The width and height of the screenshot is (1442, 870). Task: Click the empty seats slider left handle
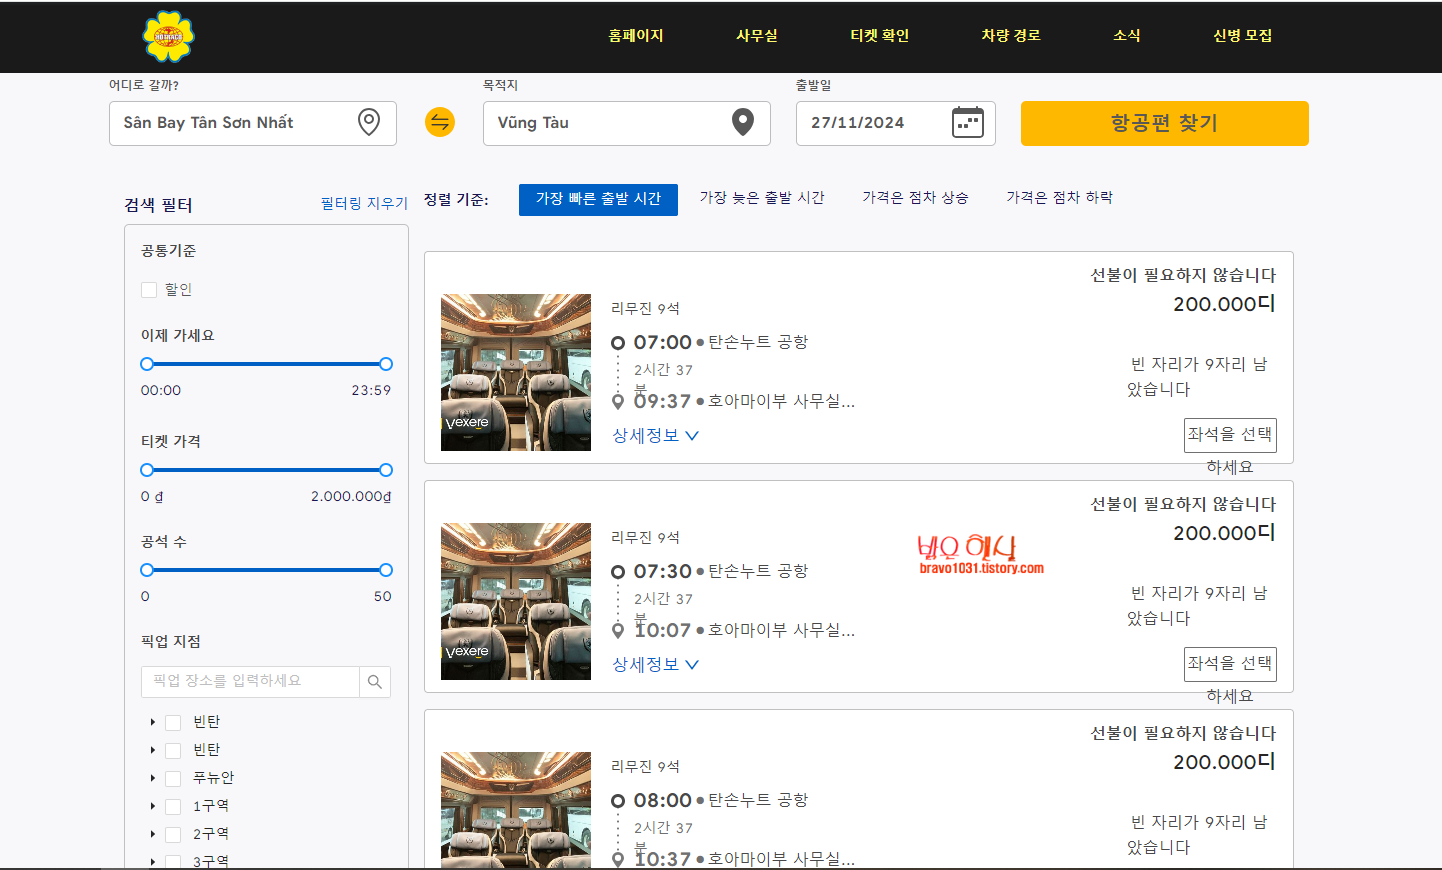point(147,570)
